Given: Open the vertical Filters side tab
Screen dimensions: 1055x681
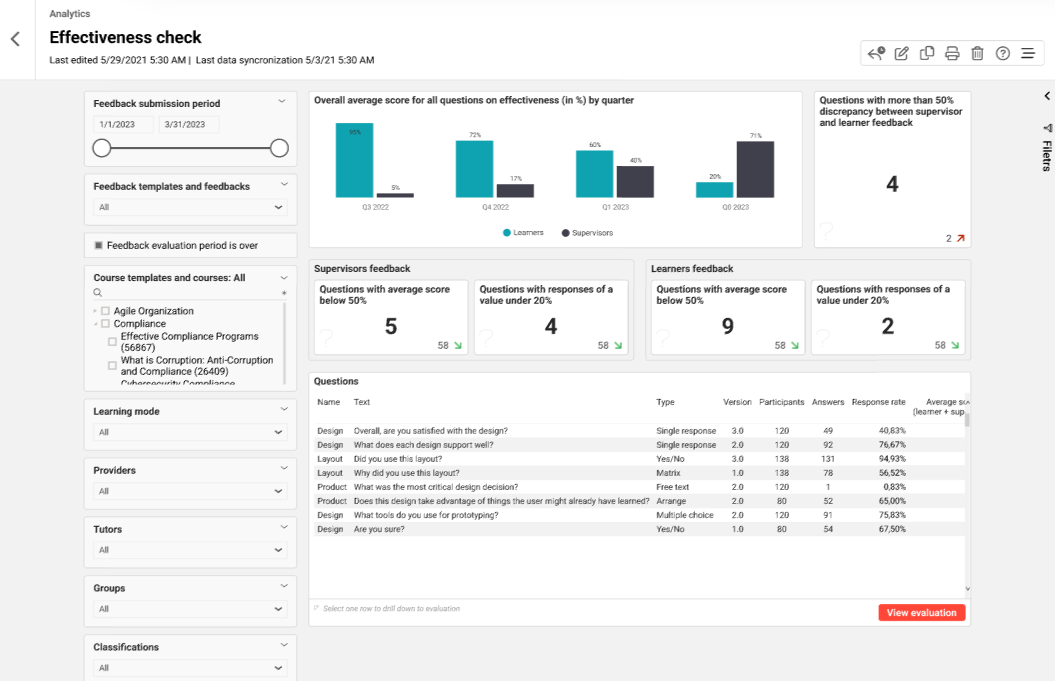Looking at the screenshot, I should 1046,150.
